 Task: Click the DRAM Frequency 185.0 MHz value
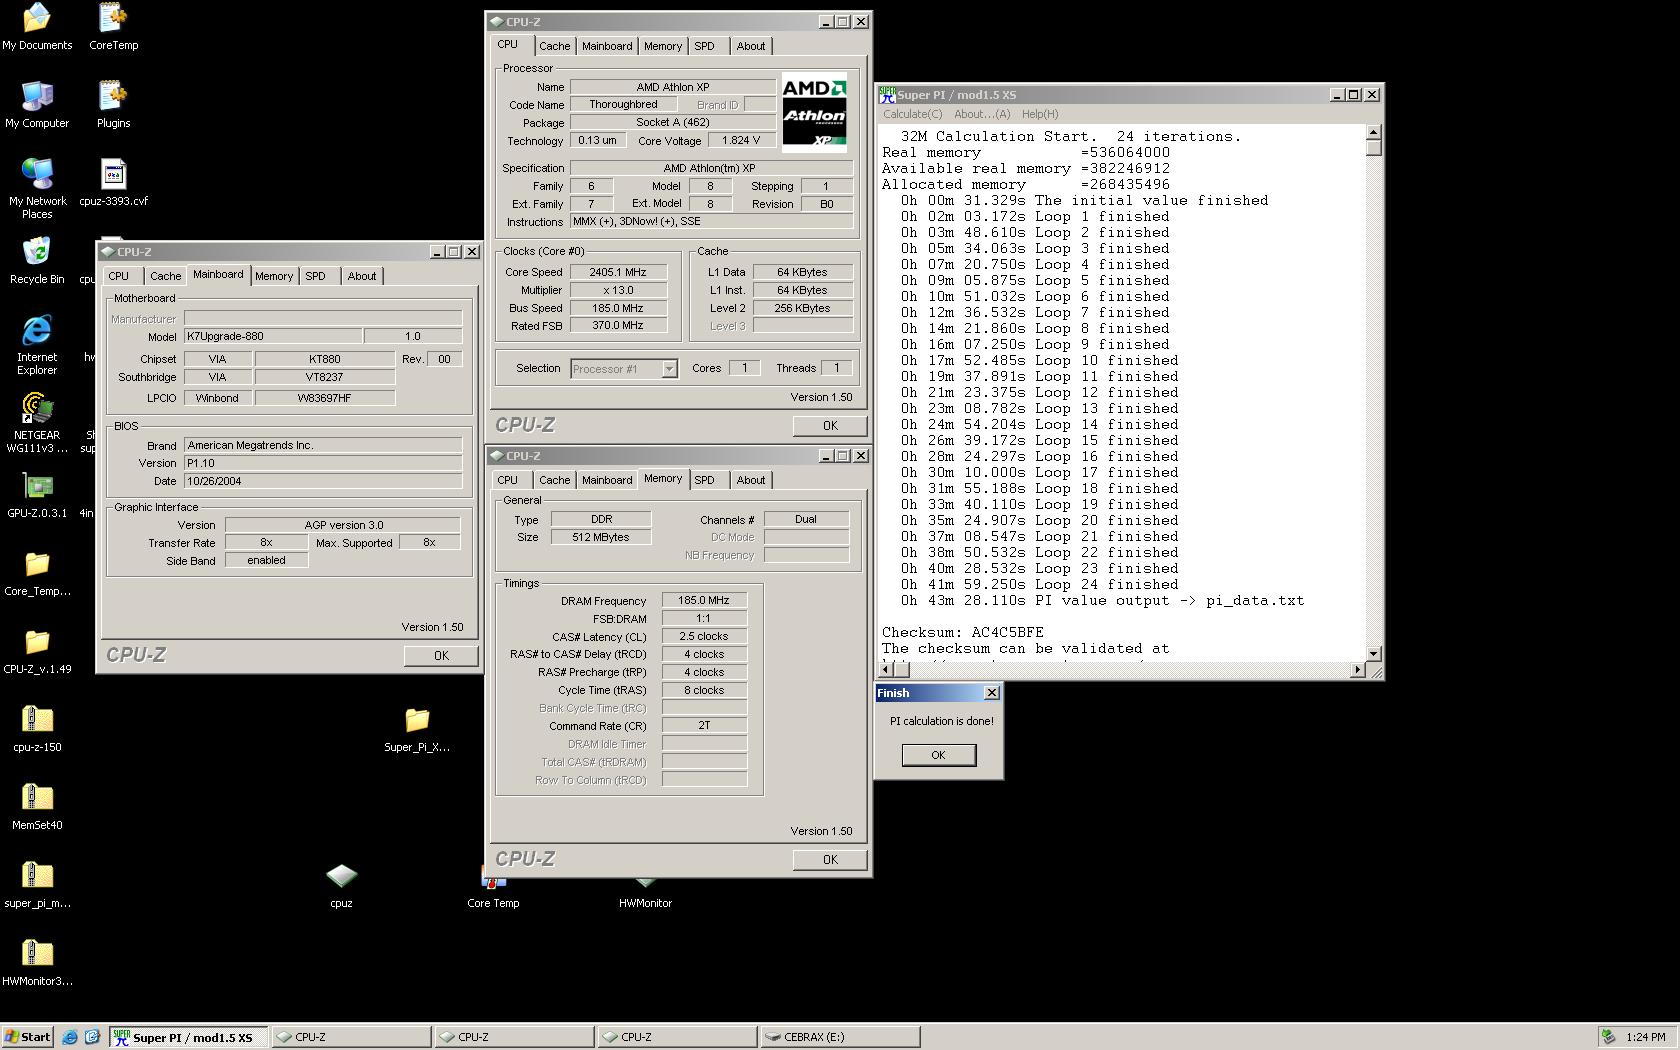(x=703, y=600)
